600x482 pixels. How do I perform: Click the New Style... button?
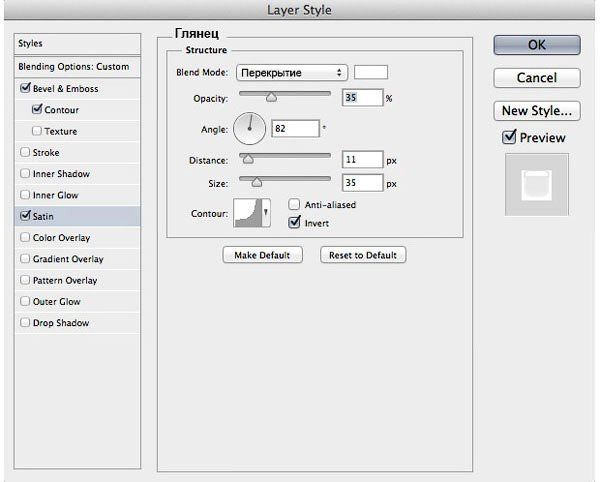click(537, 110)
